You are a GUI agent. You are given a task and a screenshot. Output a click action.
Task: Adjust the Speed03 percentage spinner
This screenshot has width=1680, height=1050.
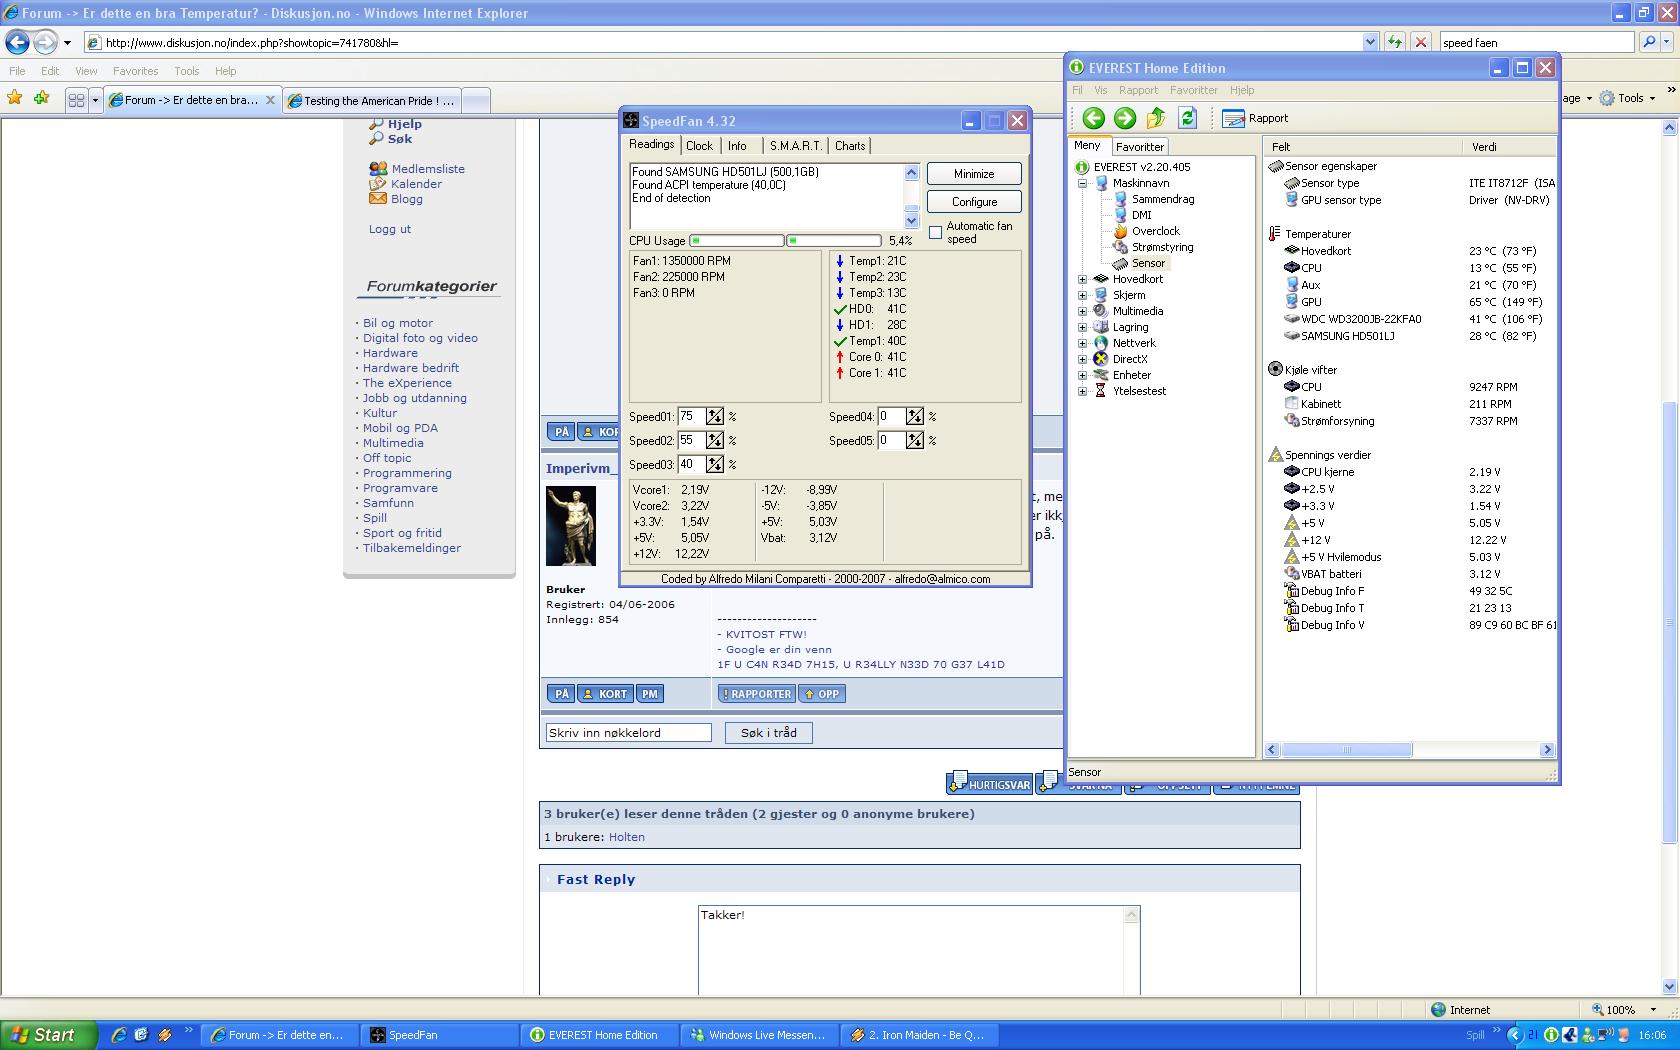tap(715, 464)
